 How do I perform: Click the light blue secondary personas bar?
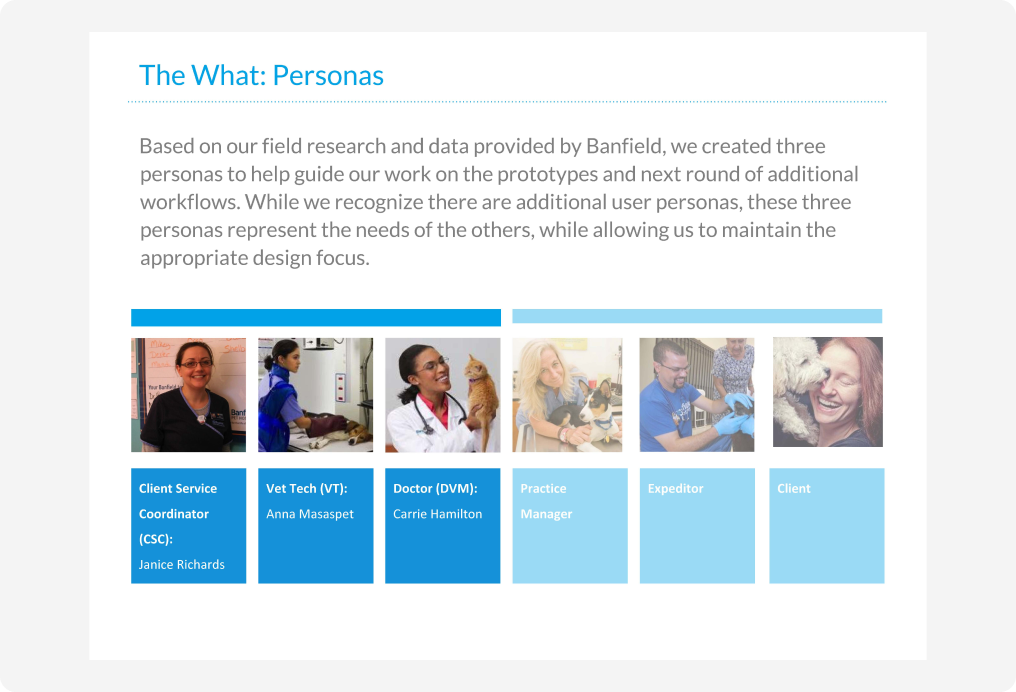tap(697, 316)
